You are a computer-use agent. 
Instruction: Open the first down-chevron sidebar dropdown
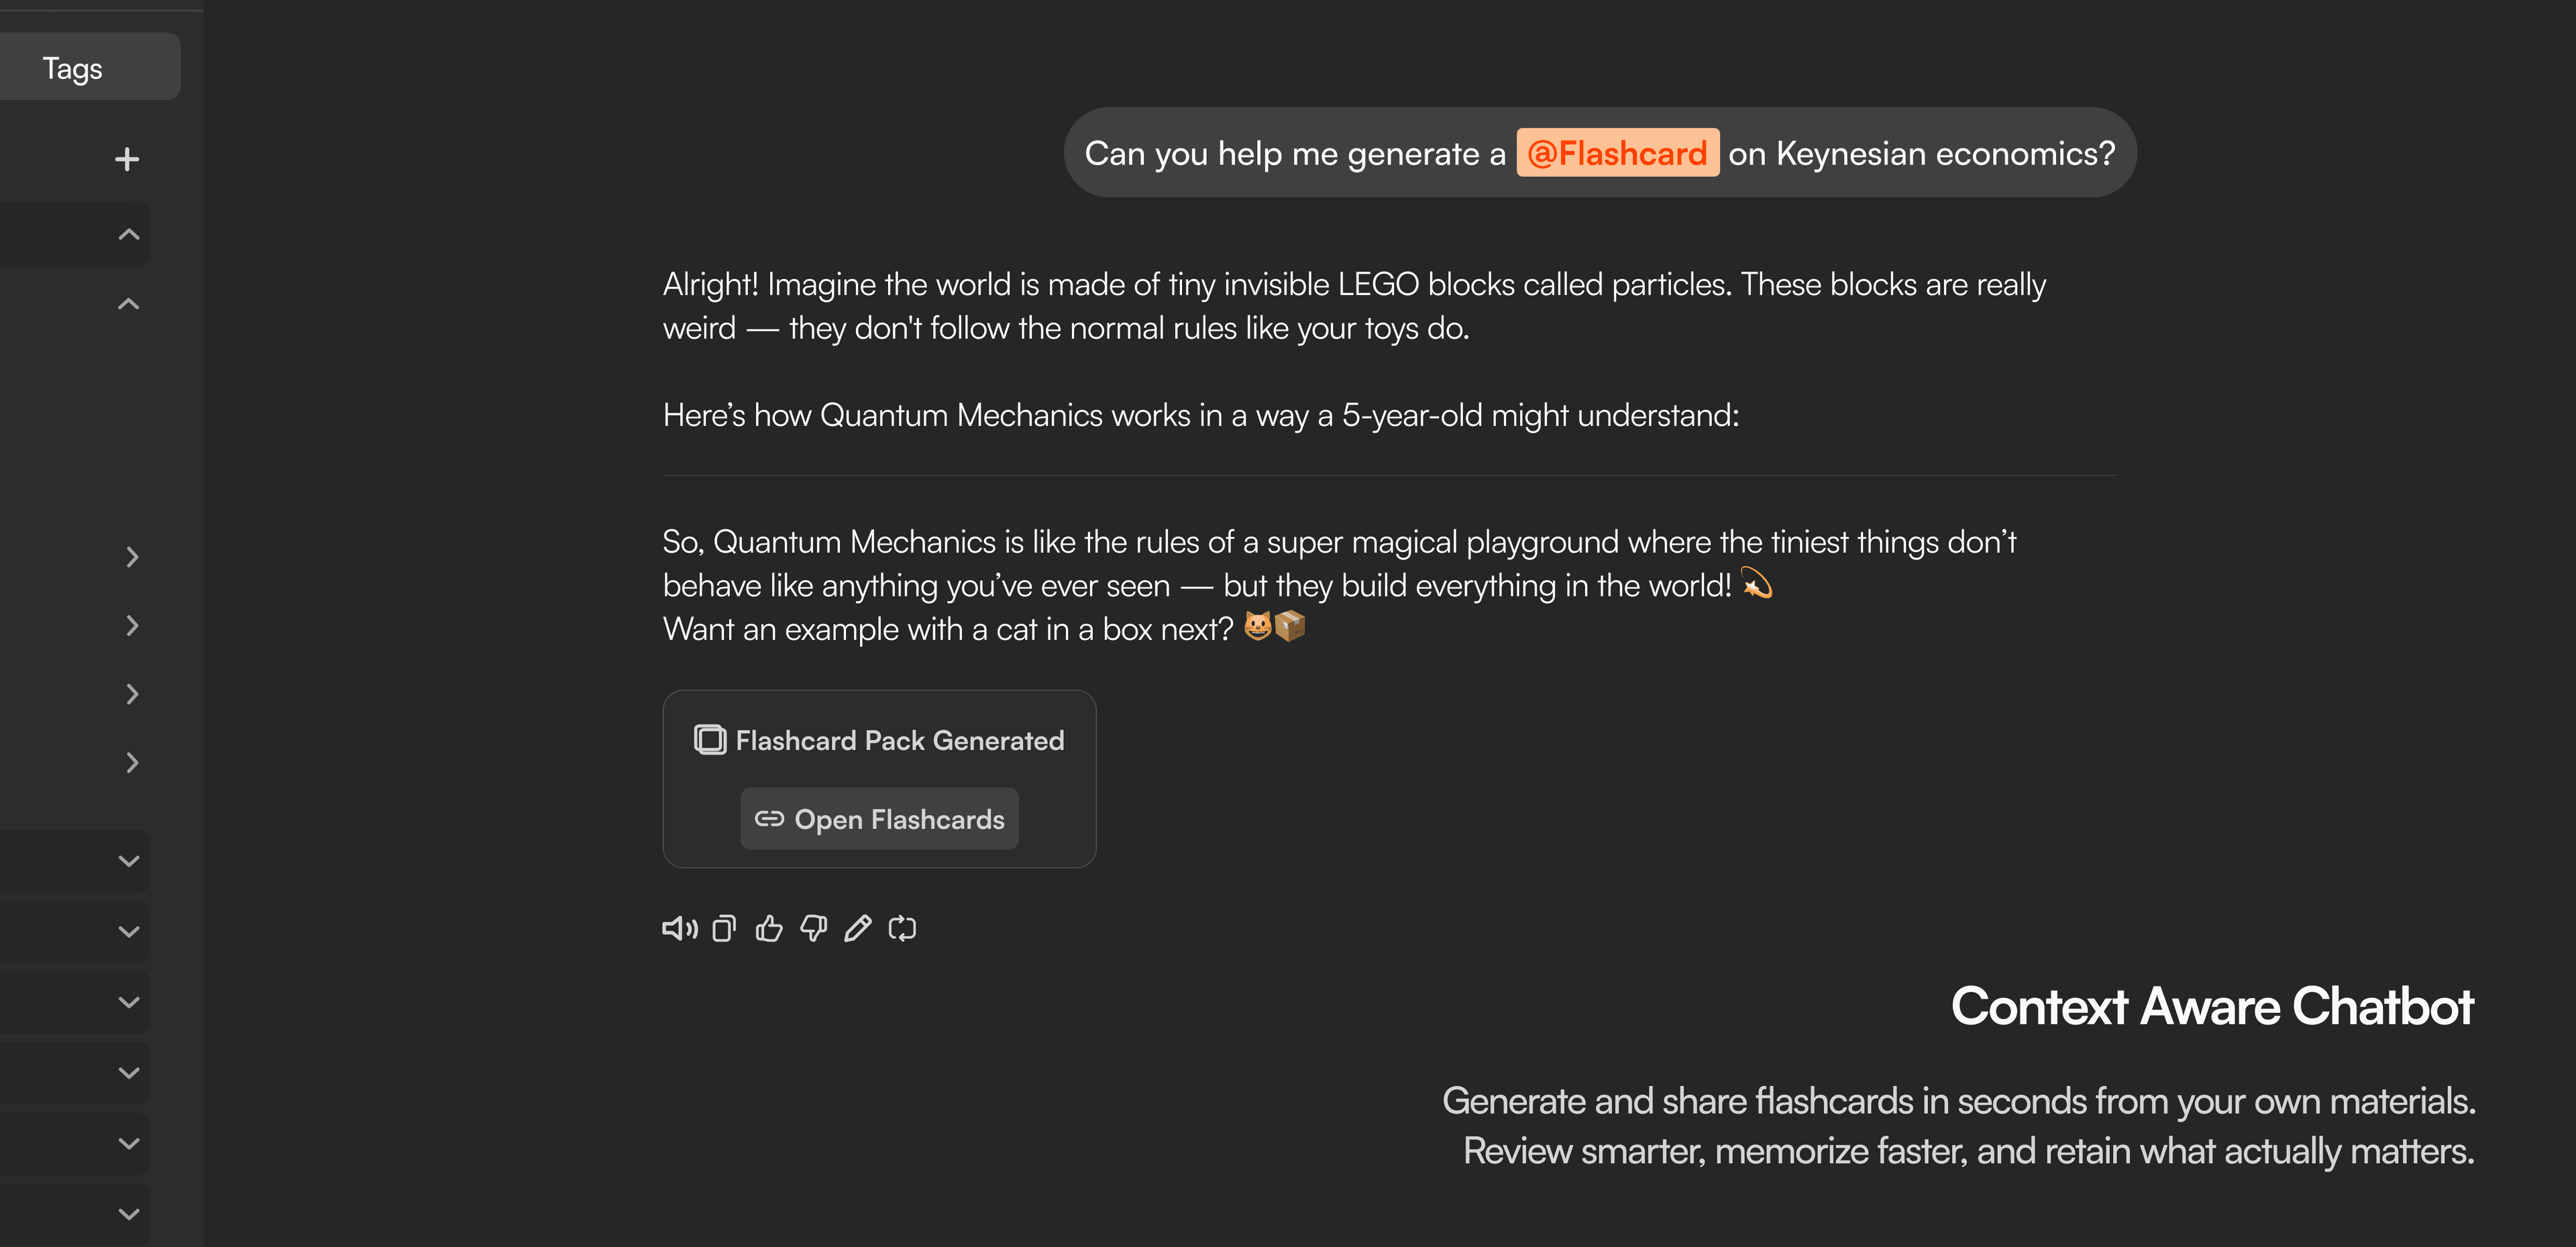tap(129, 861)
